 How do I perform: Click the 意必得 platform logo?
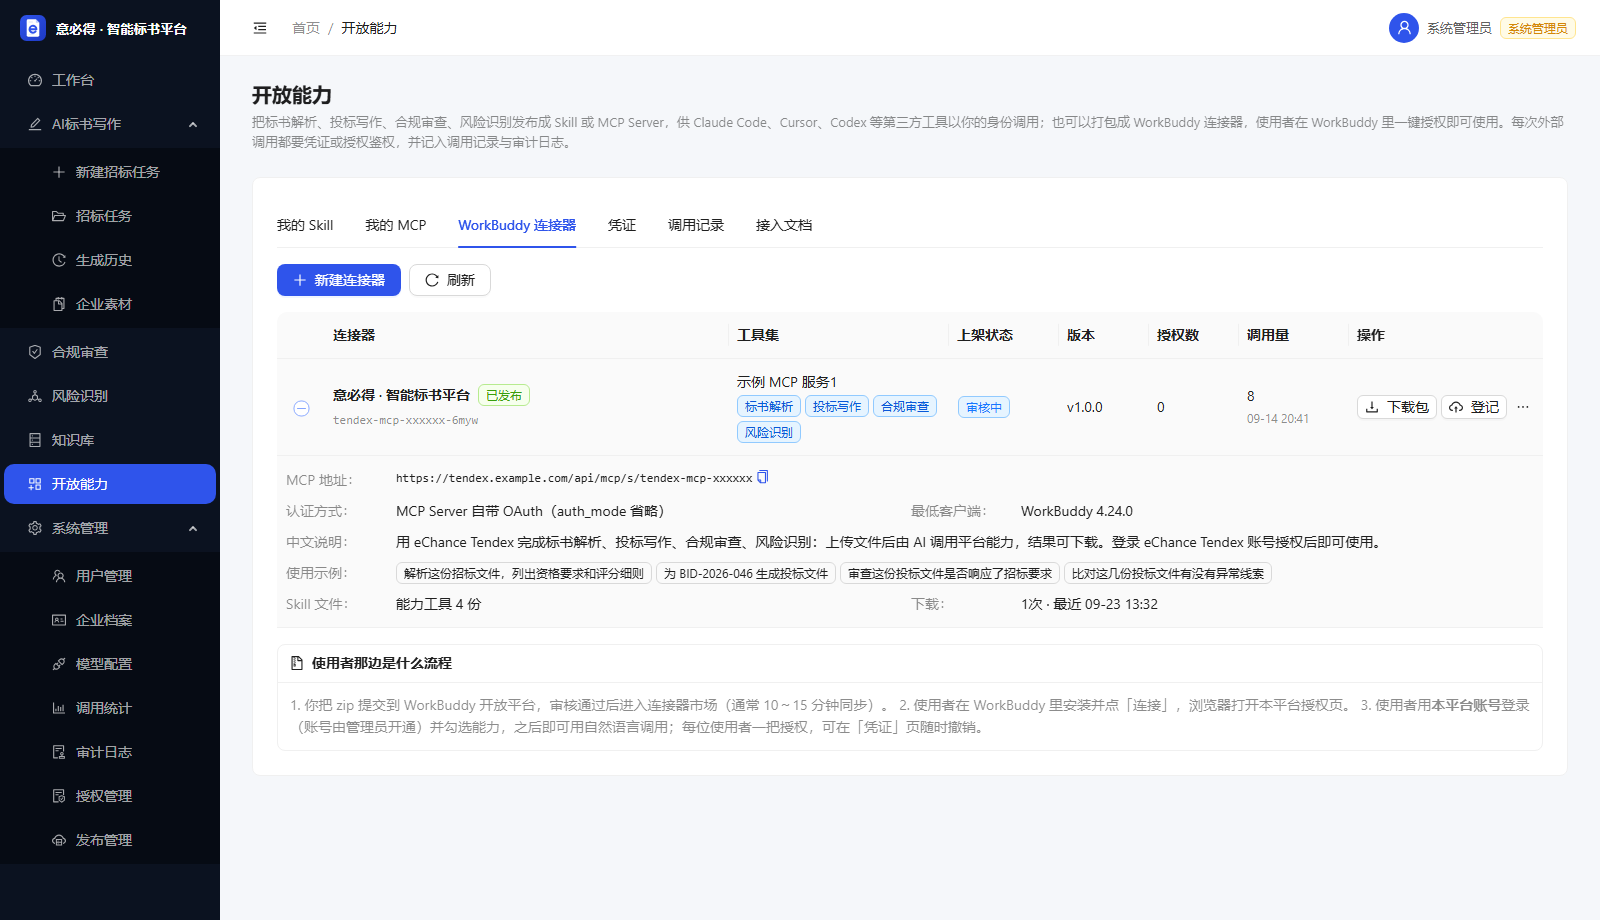(33, 28)
